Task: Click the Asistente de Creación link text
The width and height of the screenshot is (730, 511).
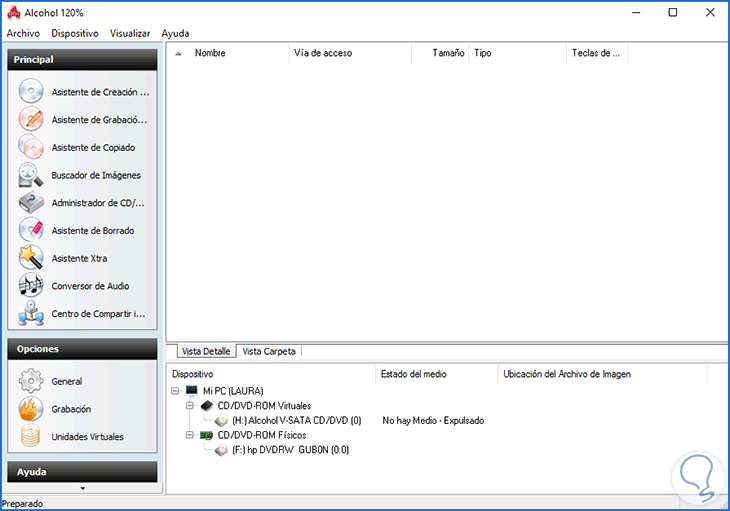Action: [x=101, y=92]
